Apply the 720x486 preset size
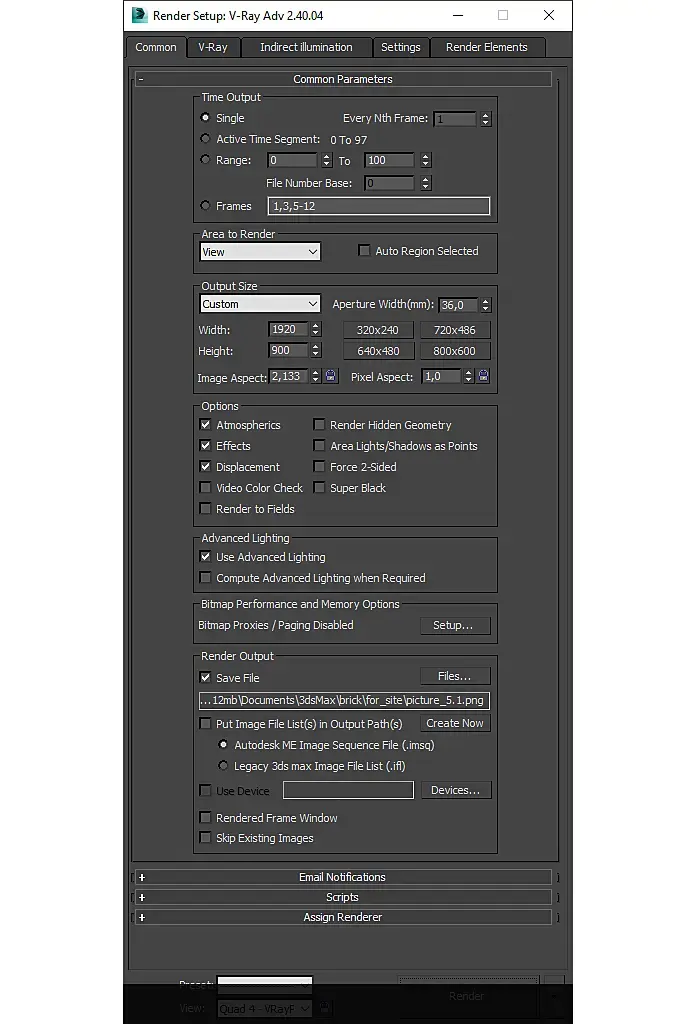The height and width of the screenshot is (1024, 696). click(x=454, y=330)
